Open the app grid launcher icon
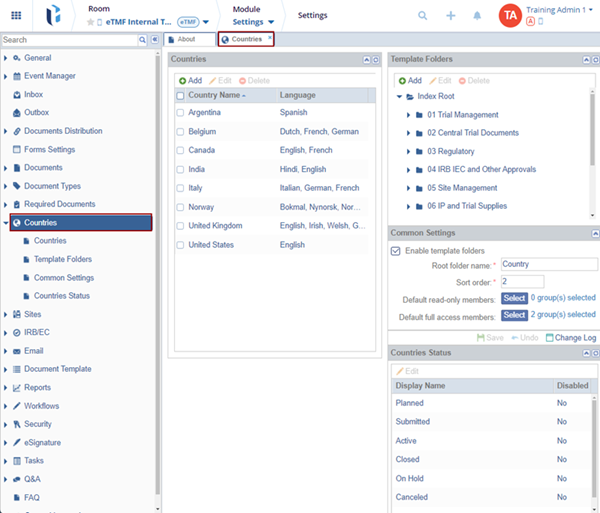Viewport: 600px width, 513px height. (x=16, y=16)
